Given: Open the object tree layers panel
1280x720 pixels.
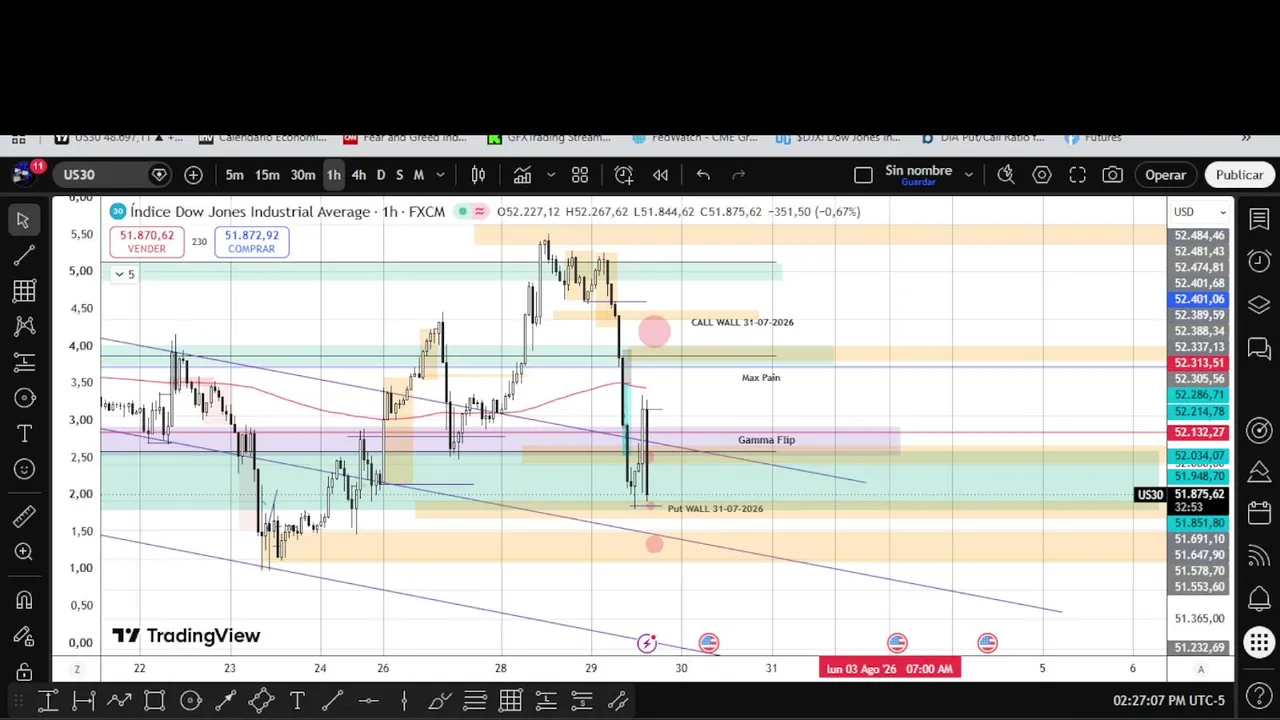Looking at the screenshot, I should click(x=1259, y=305).
